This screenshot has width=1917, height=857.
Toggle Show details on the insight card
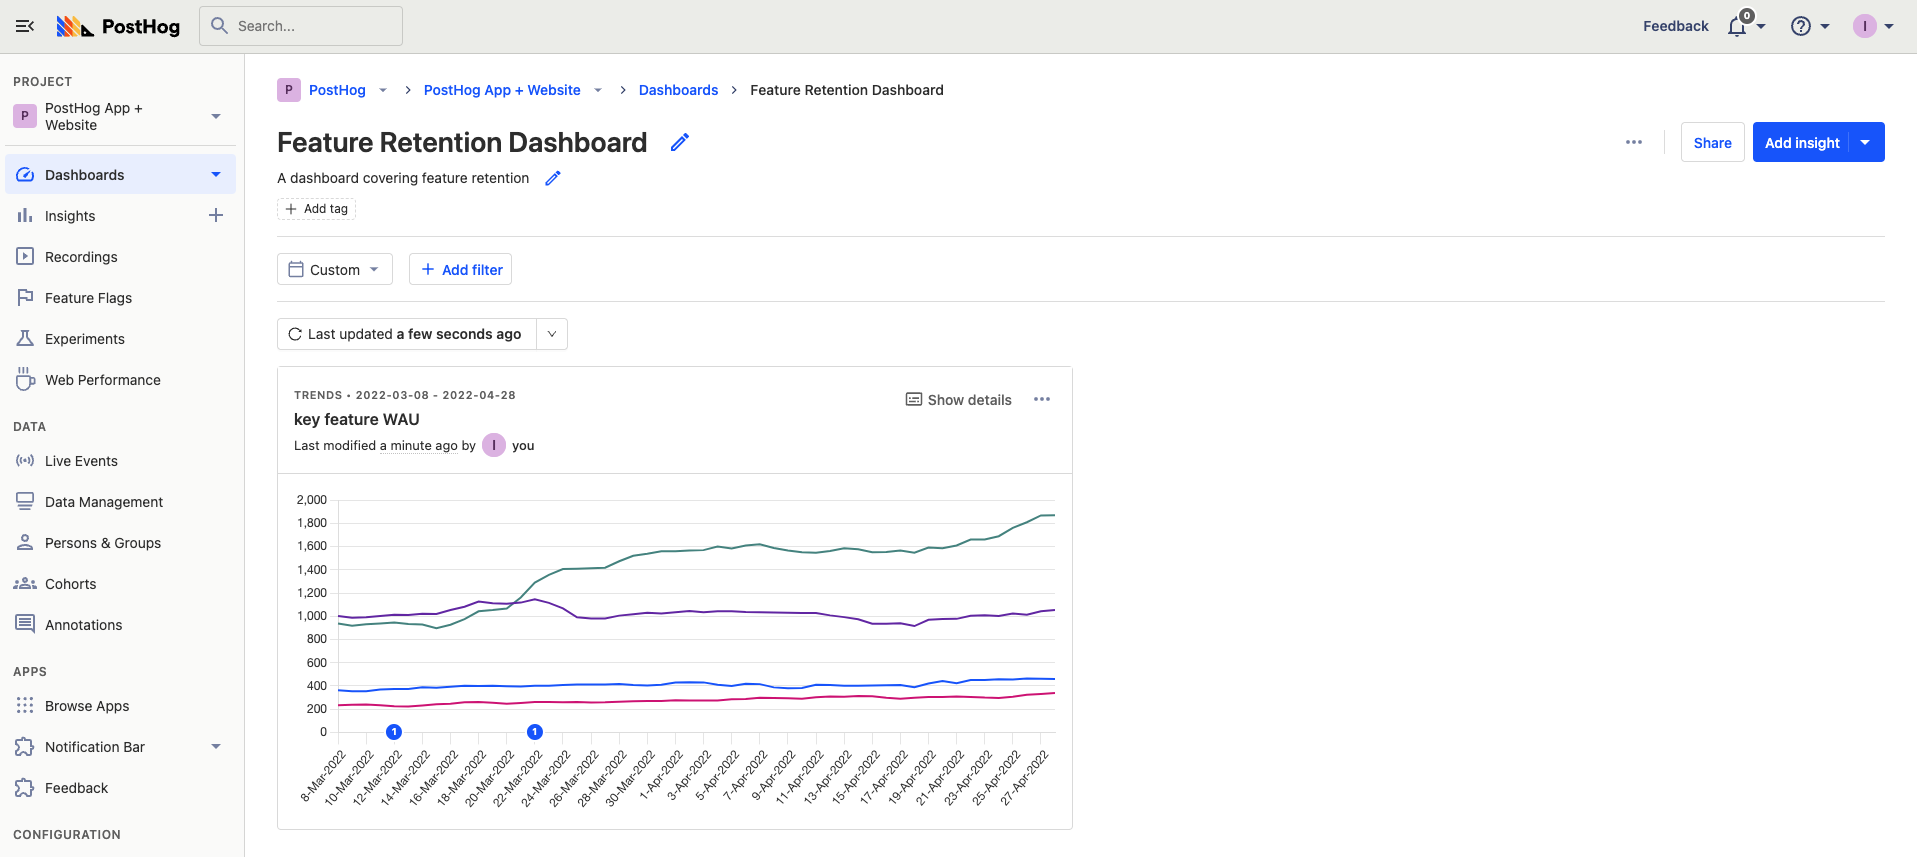click(x=958, y=400)
